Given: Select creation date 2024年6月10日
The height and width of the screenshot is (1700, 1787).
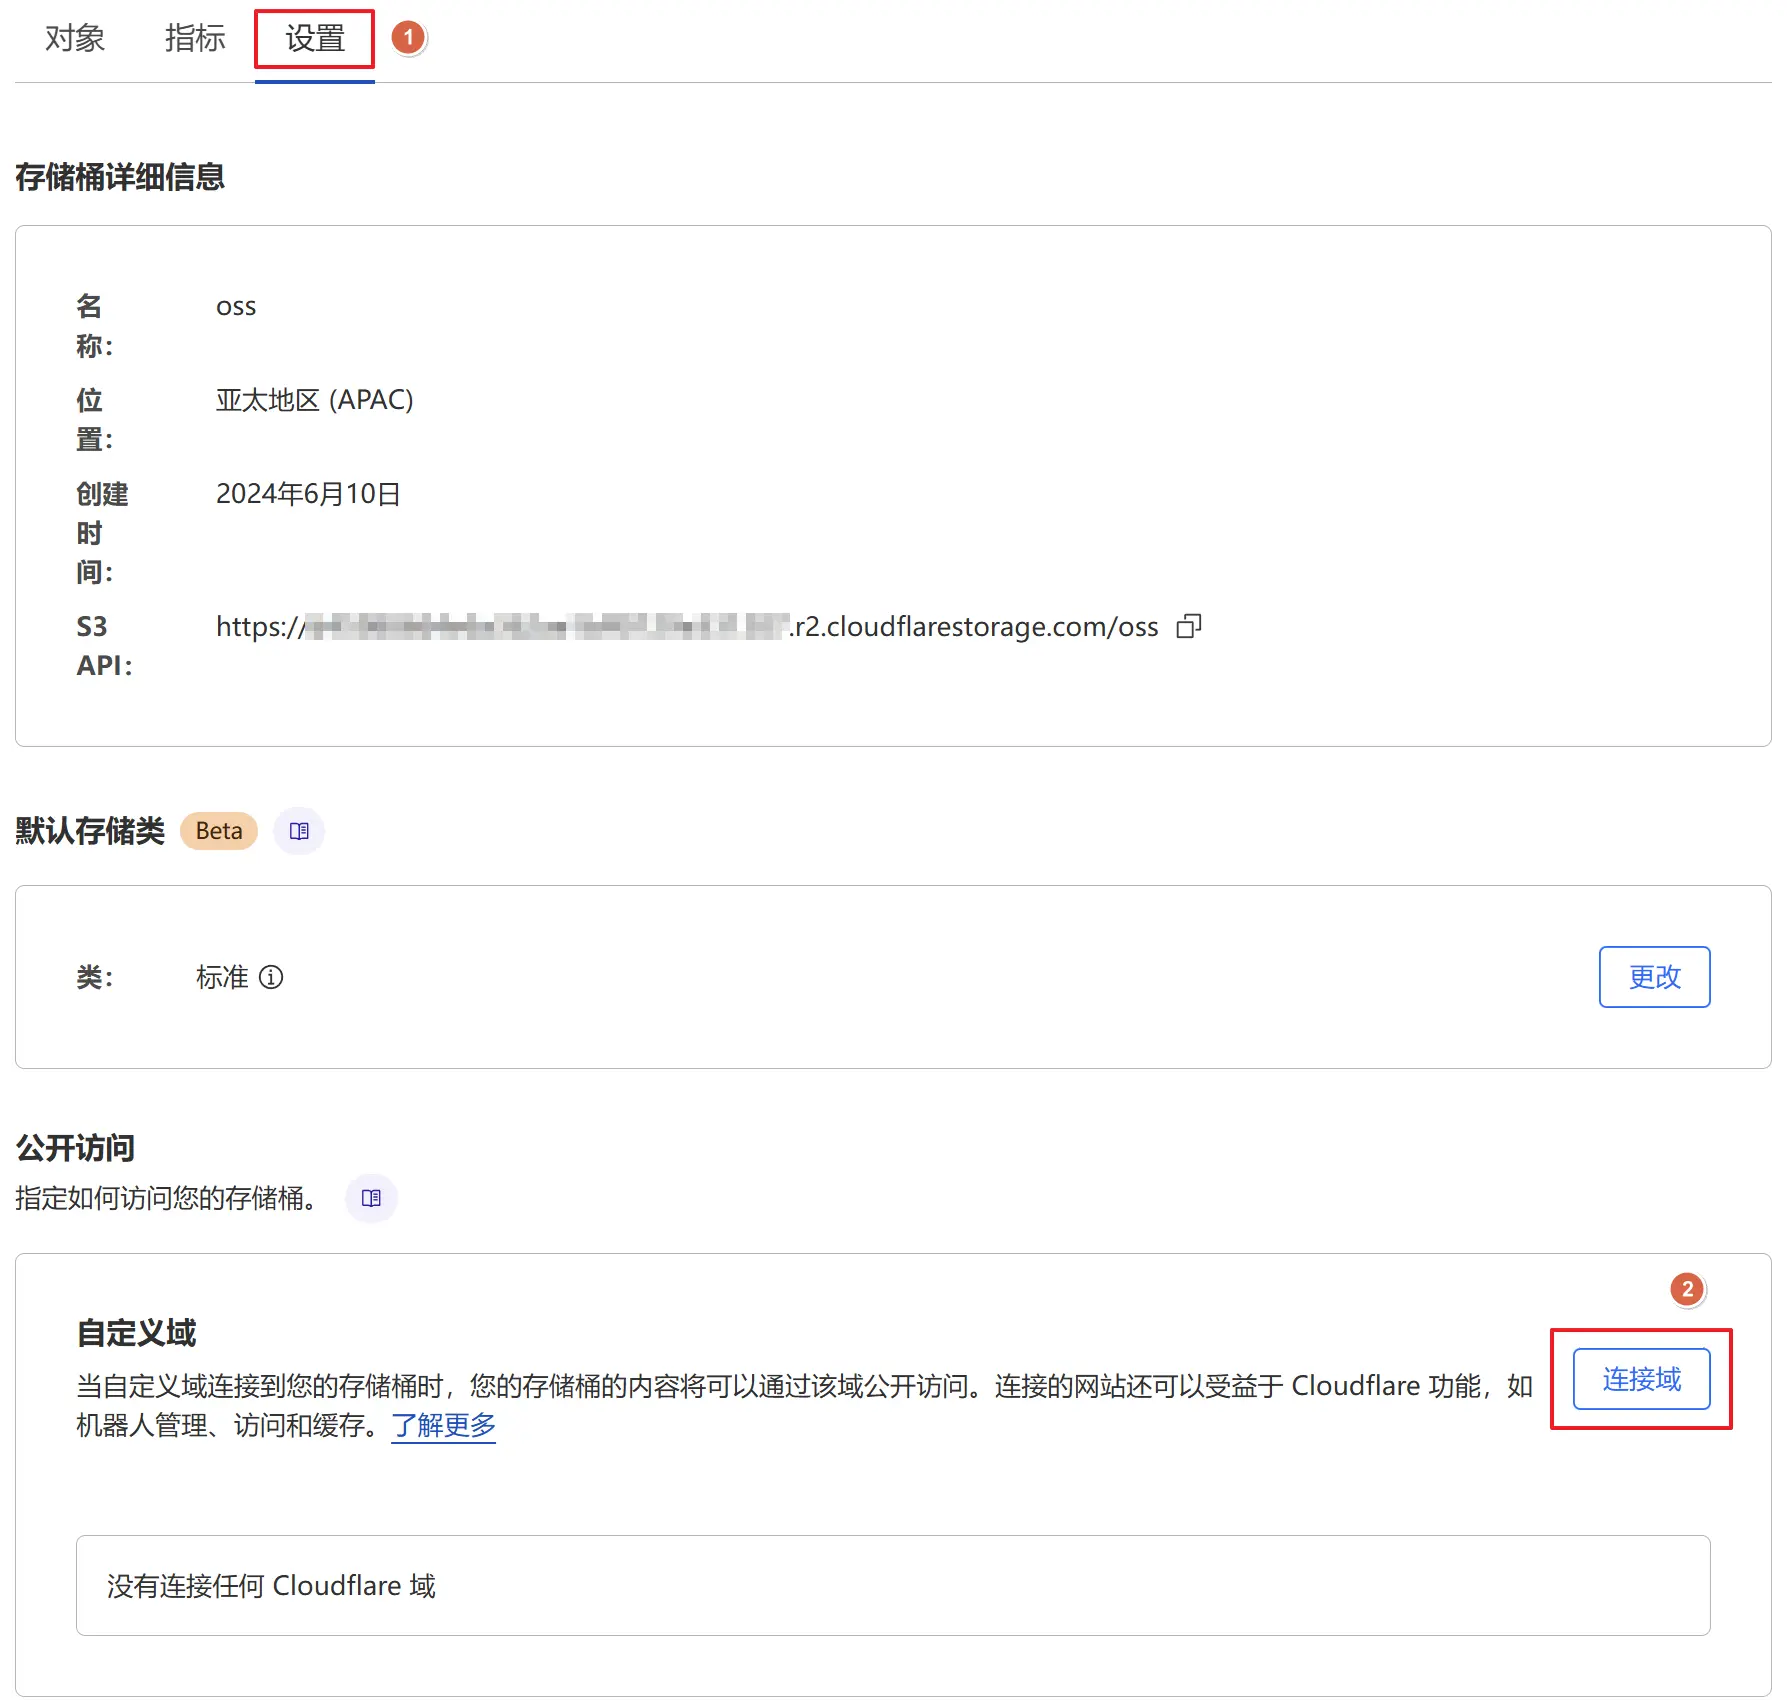Looking at the screenshot, I should (x=308, y=494).
